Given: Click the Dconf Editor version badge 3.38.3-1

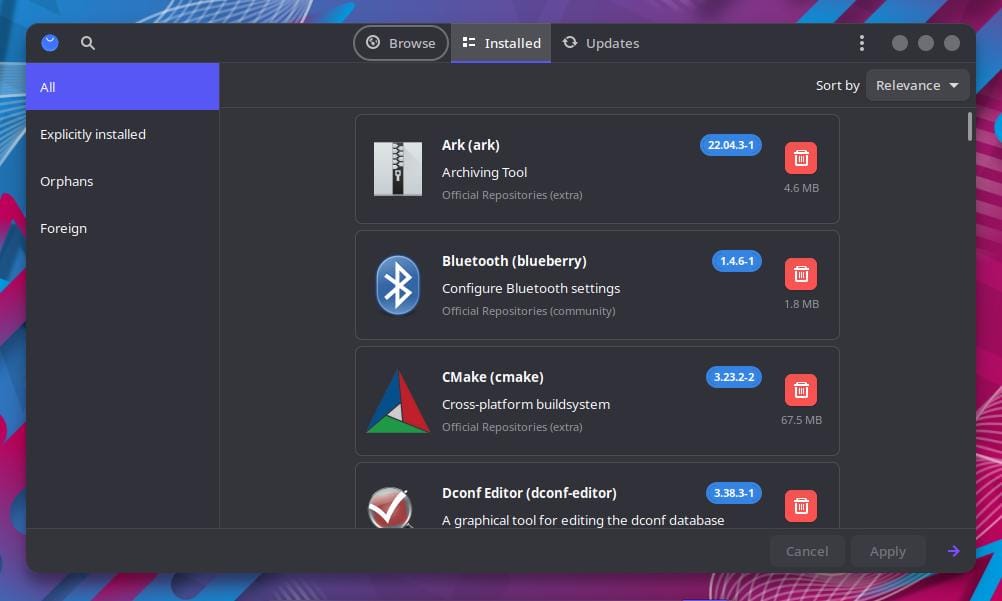Looking at the screenshot, I should point(734,493).
